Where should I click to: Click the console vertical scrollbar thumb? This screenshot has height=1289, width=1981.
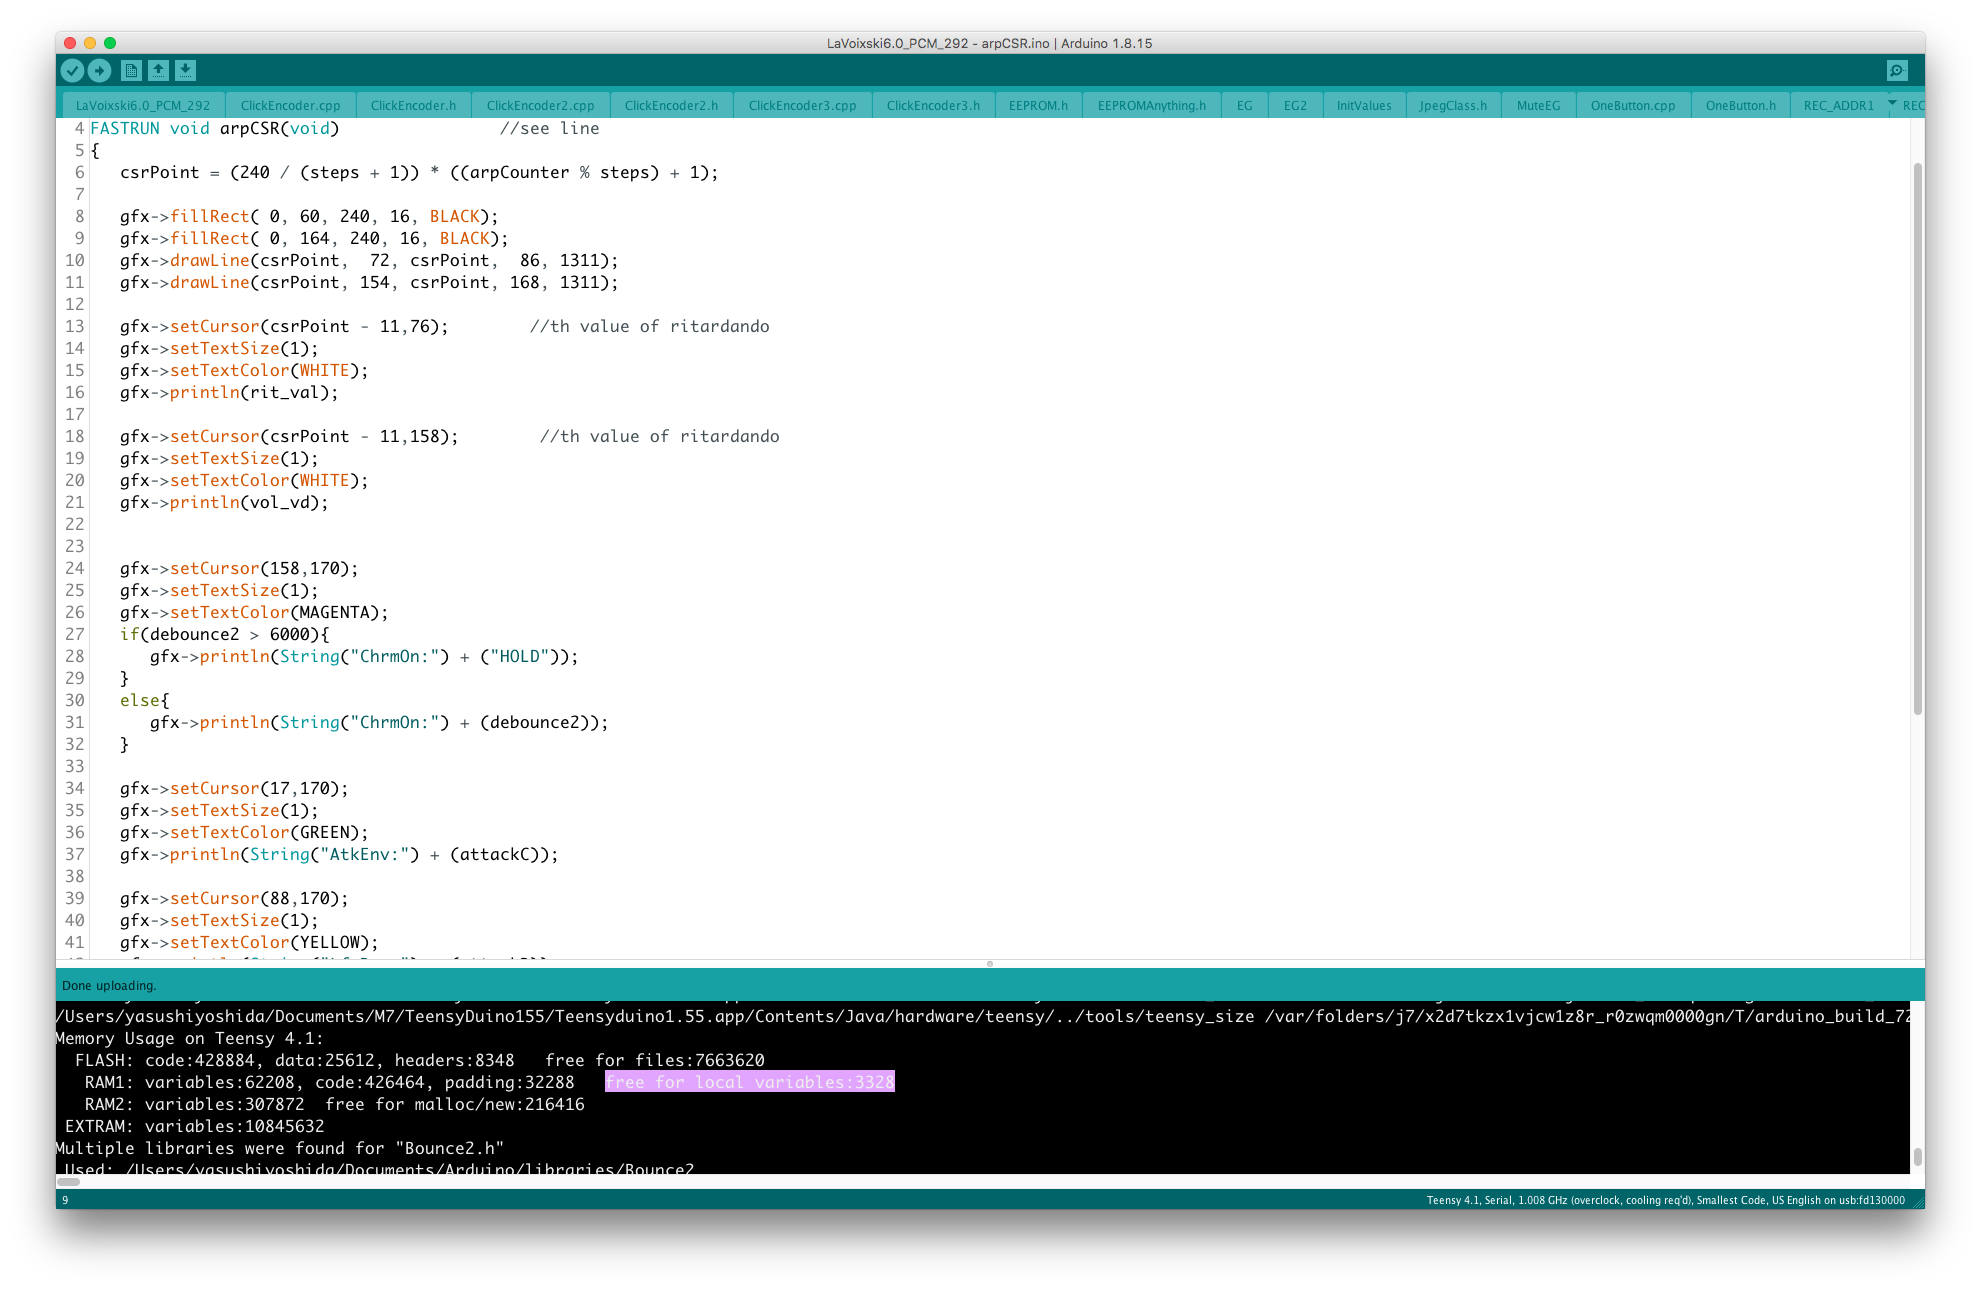(x=1917, y=1157)
